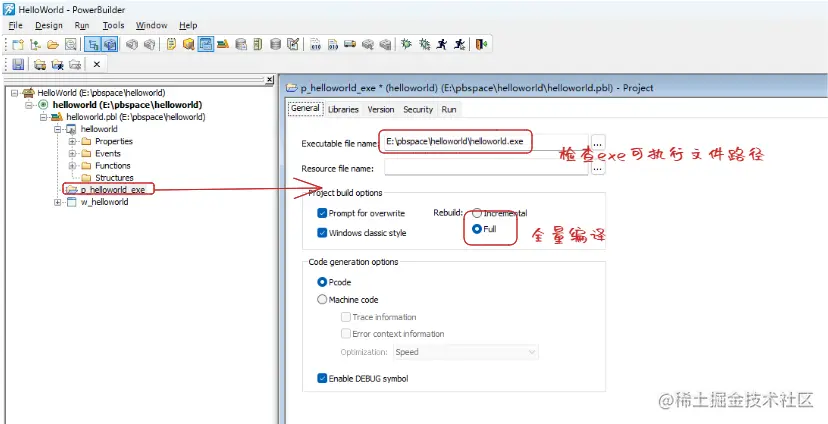Open the Tools menu
Screen dimensions: 828x424
pos(113,25)
